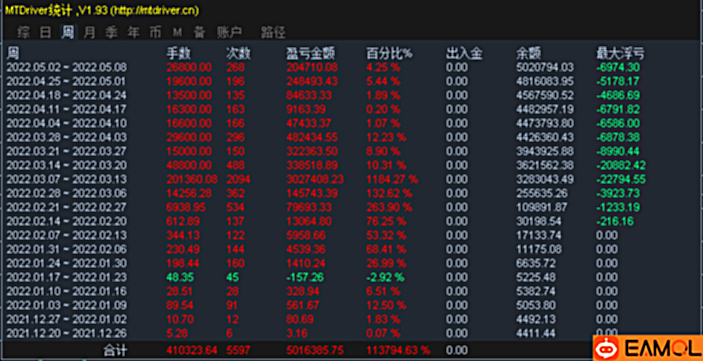703x361 pixels.
Task: Click the 余额 column header
Action: click(529, 54)
